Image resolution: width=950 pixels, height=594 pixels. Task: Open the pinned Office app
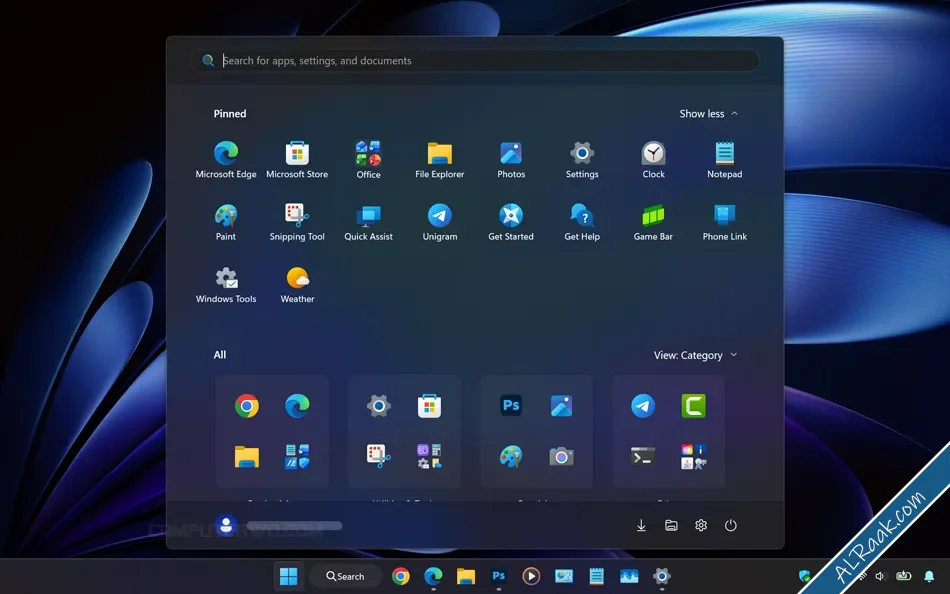(x=368, y=159)
